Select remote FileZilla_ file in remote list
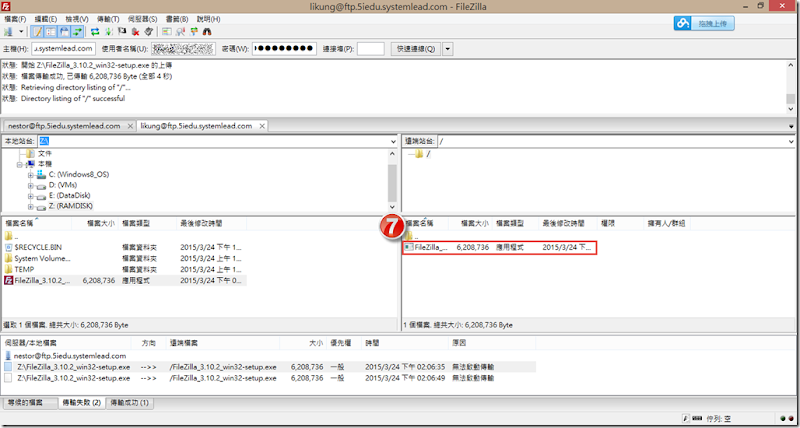This screenshot has height=428, width=800. pyautogui.click(x=499, y=247)
